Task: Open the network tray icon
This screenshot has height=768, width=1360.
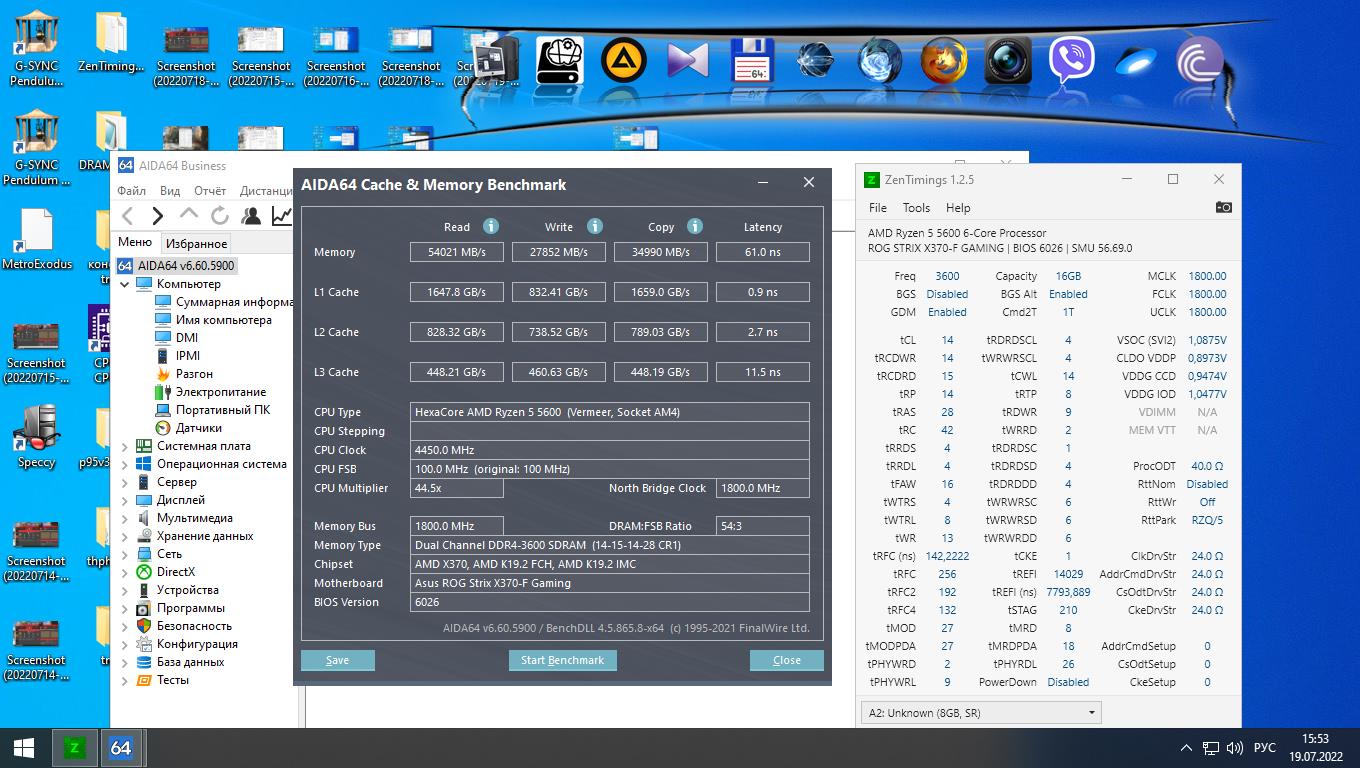Action: (1210, 748)
